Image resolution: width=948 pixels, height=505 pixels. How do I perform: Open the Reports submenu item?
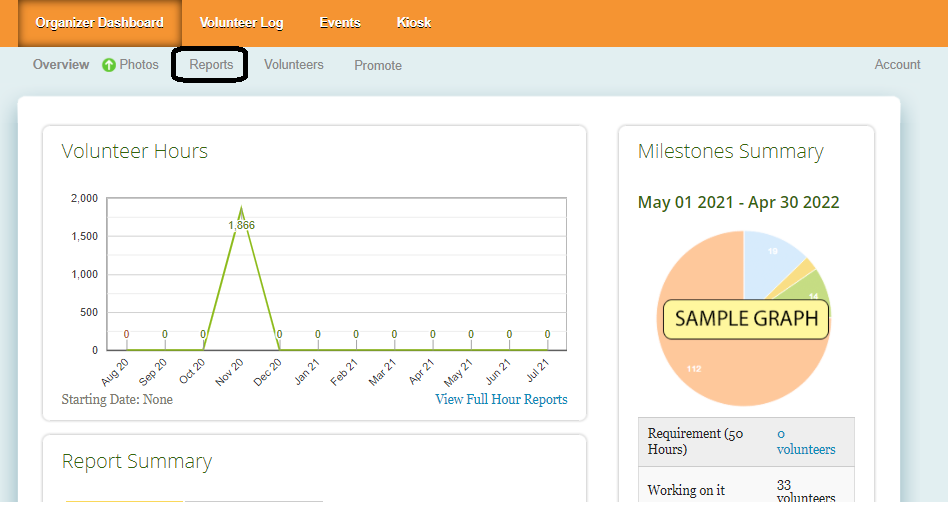[211, 65]
